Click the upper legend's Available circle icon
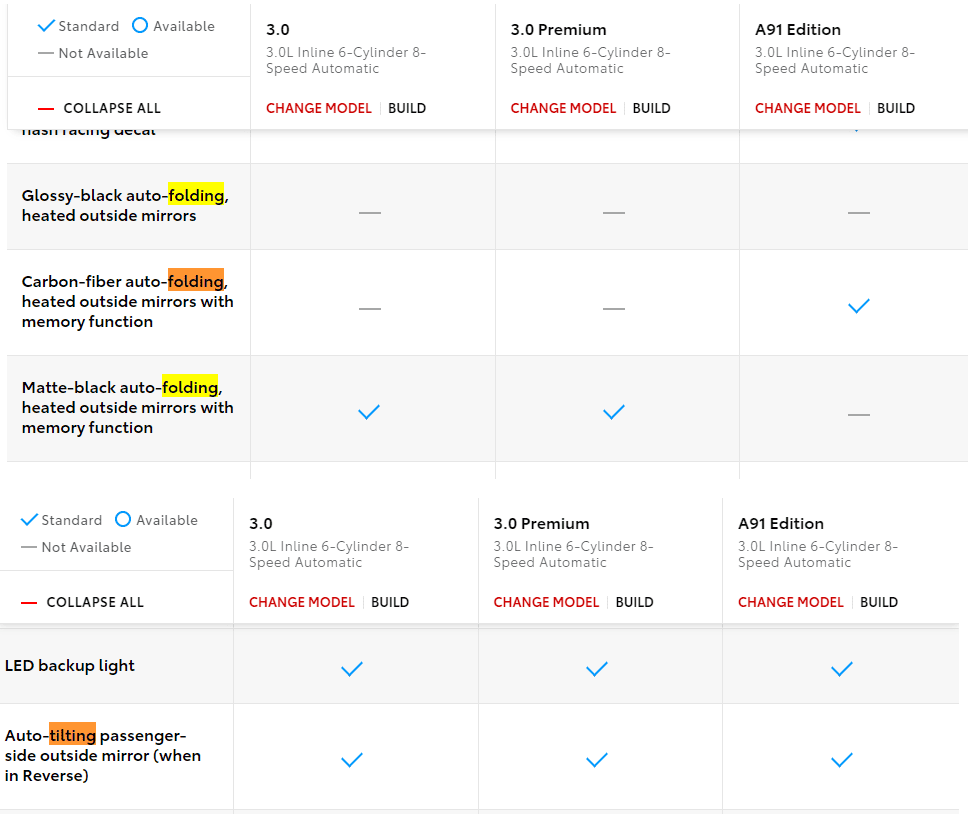The height and width of the screenshot is (818, 968). [x=140, y=25]
